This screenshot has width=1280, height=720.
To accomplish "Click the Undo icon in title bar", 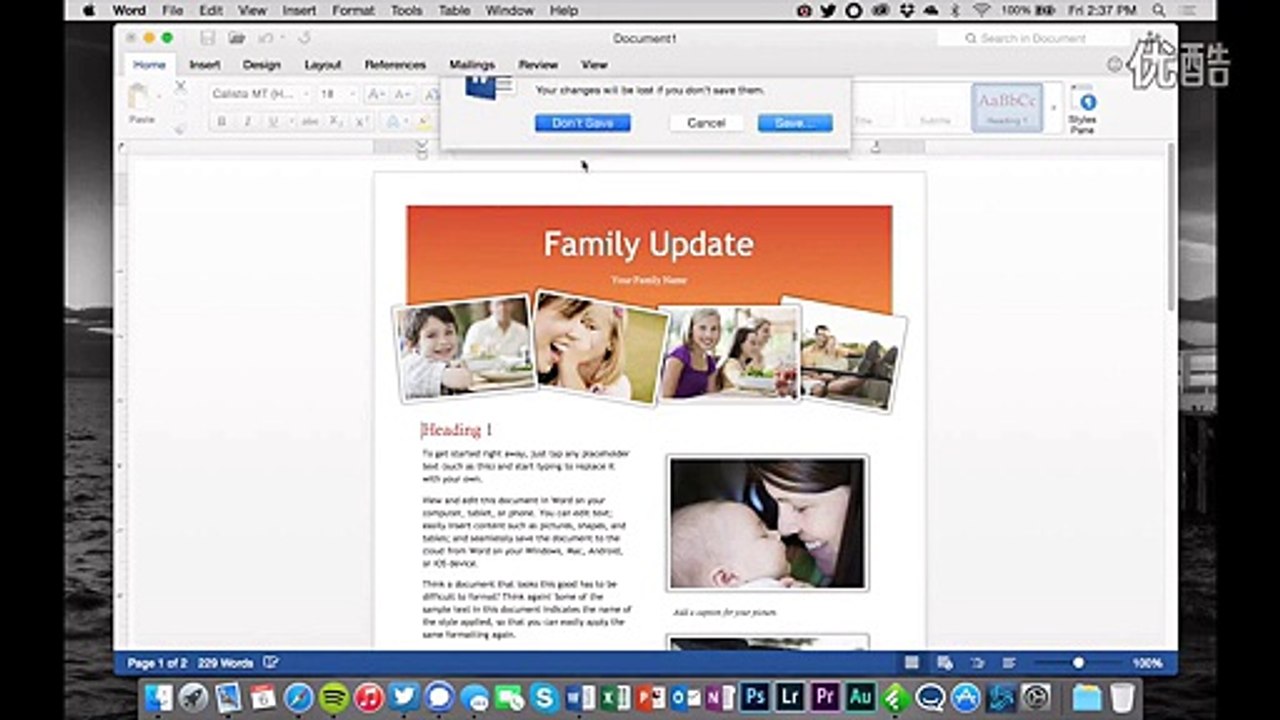I will (265, 38).
